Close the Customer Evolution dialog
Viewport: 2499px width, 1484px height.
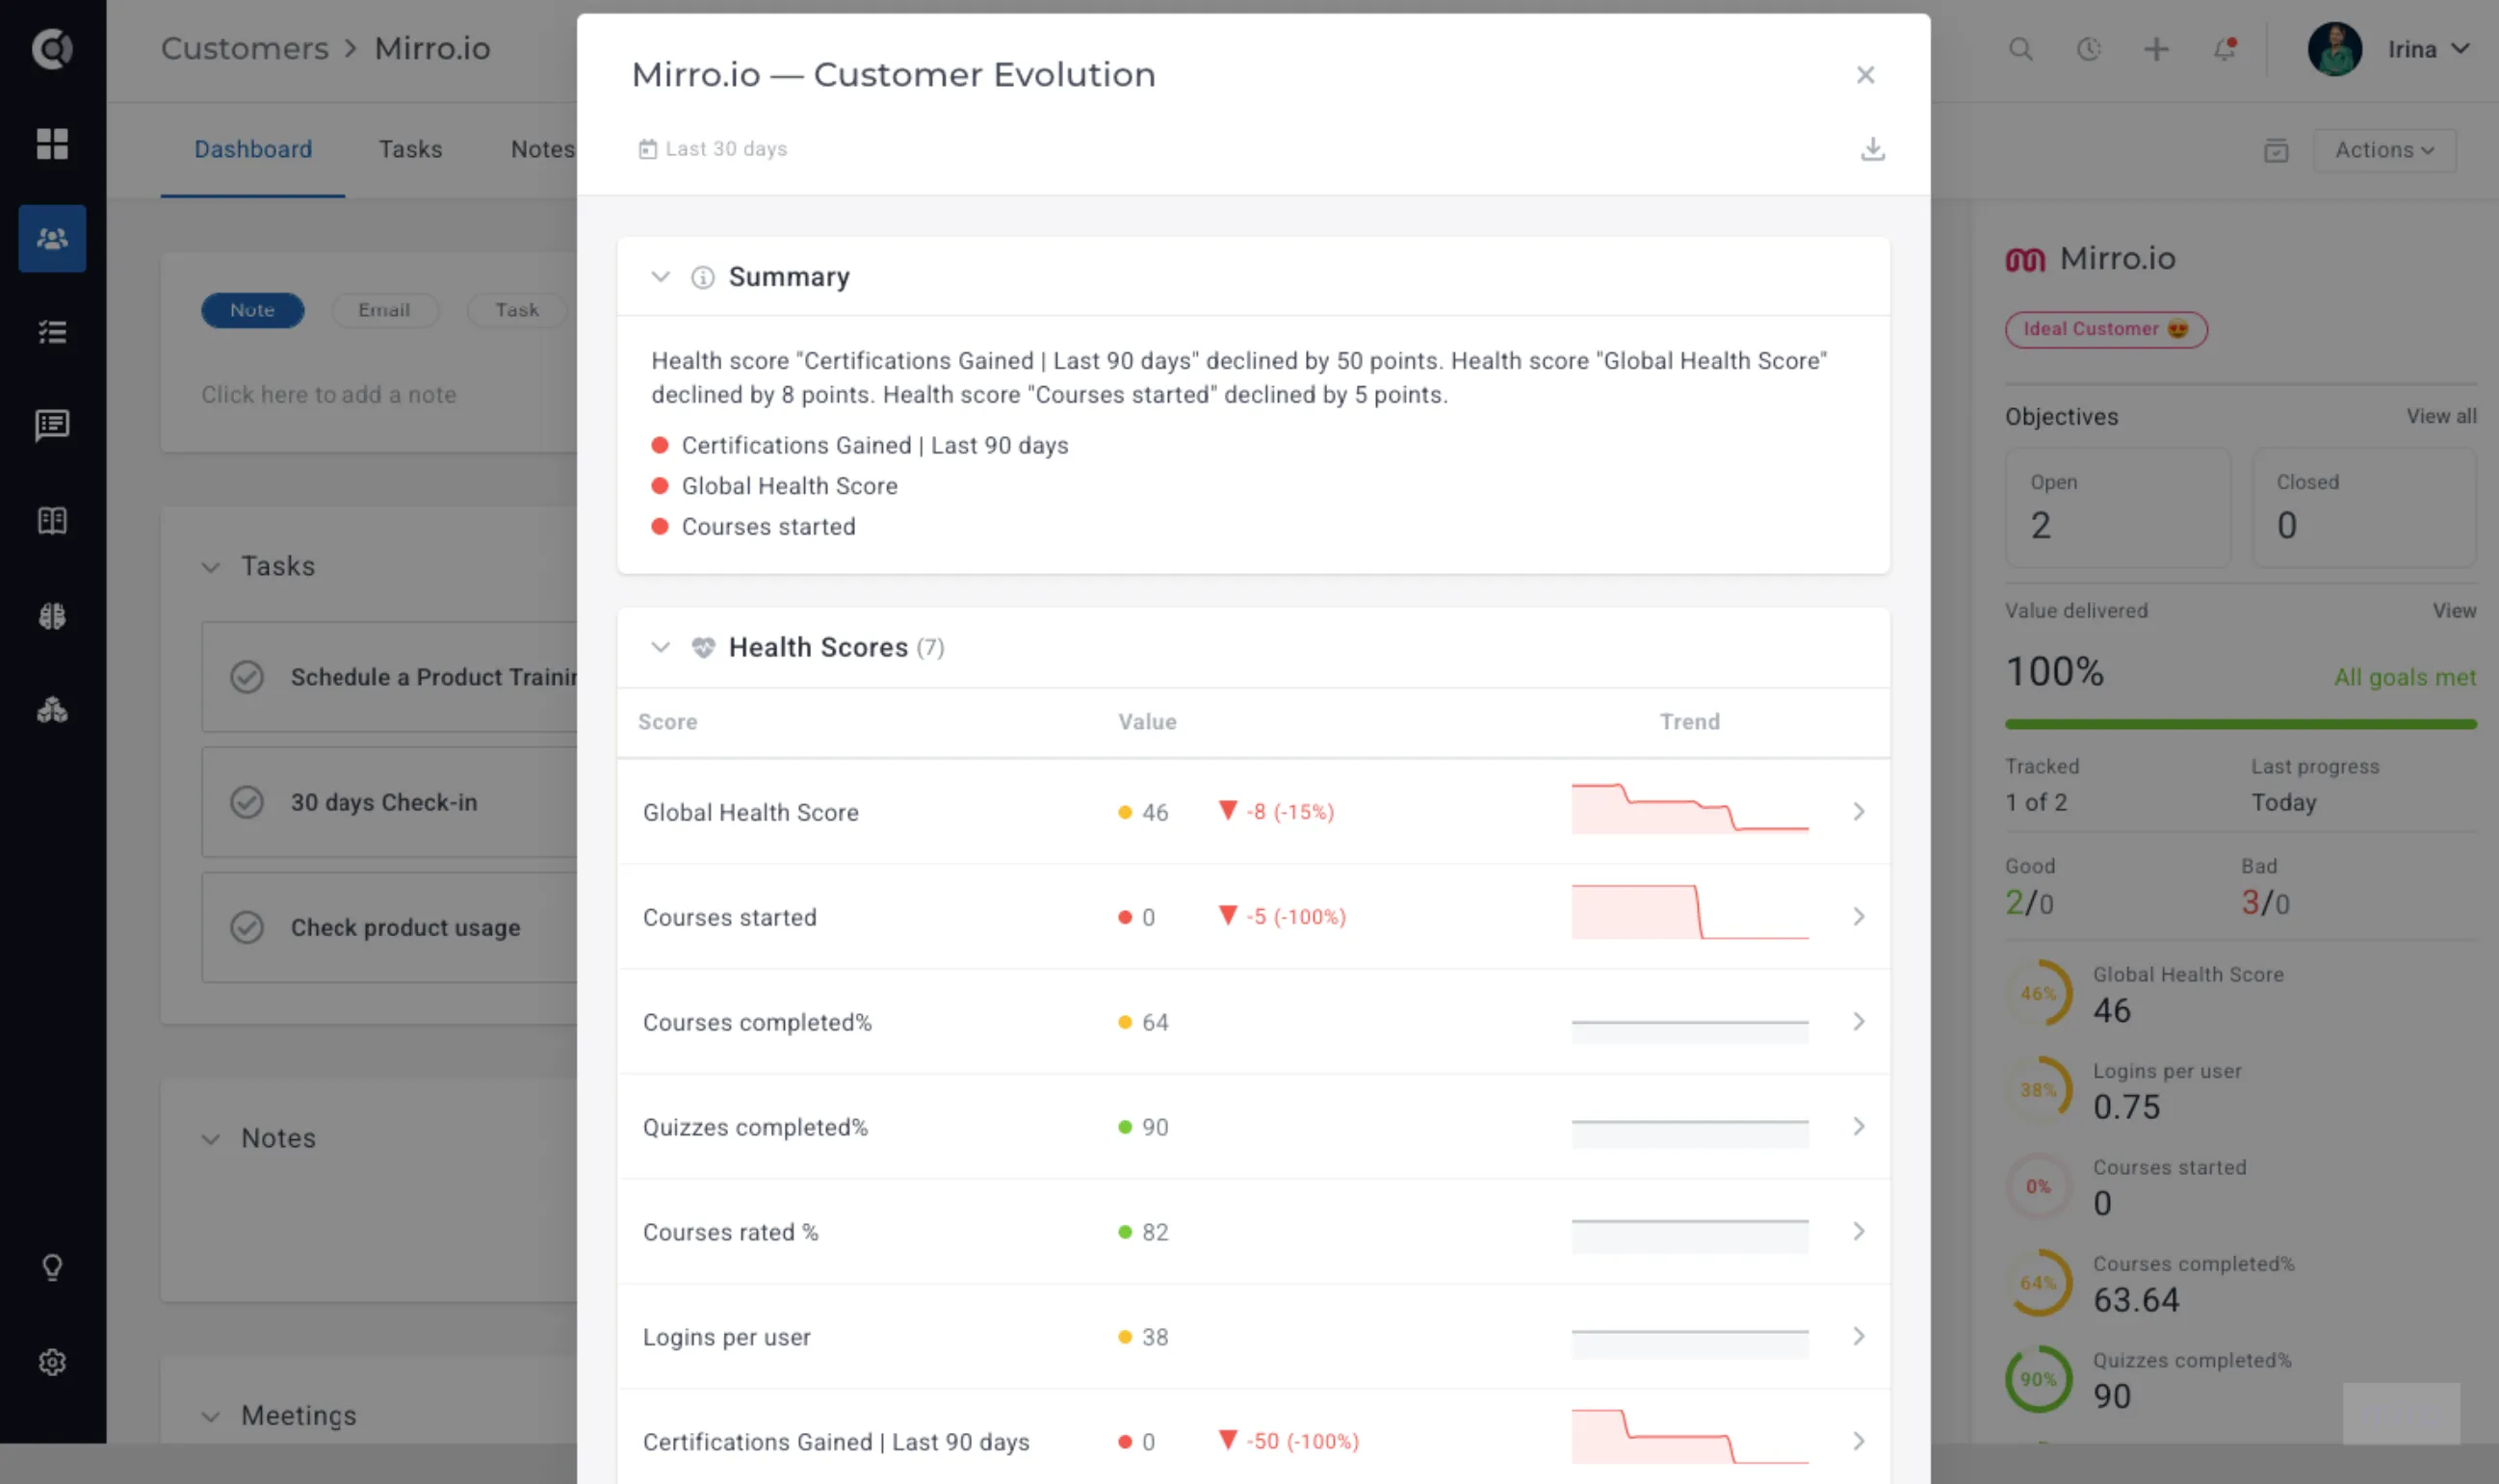(1864, 75)
